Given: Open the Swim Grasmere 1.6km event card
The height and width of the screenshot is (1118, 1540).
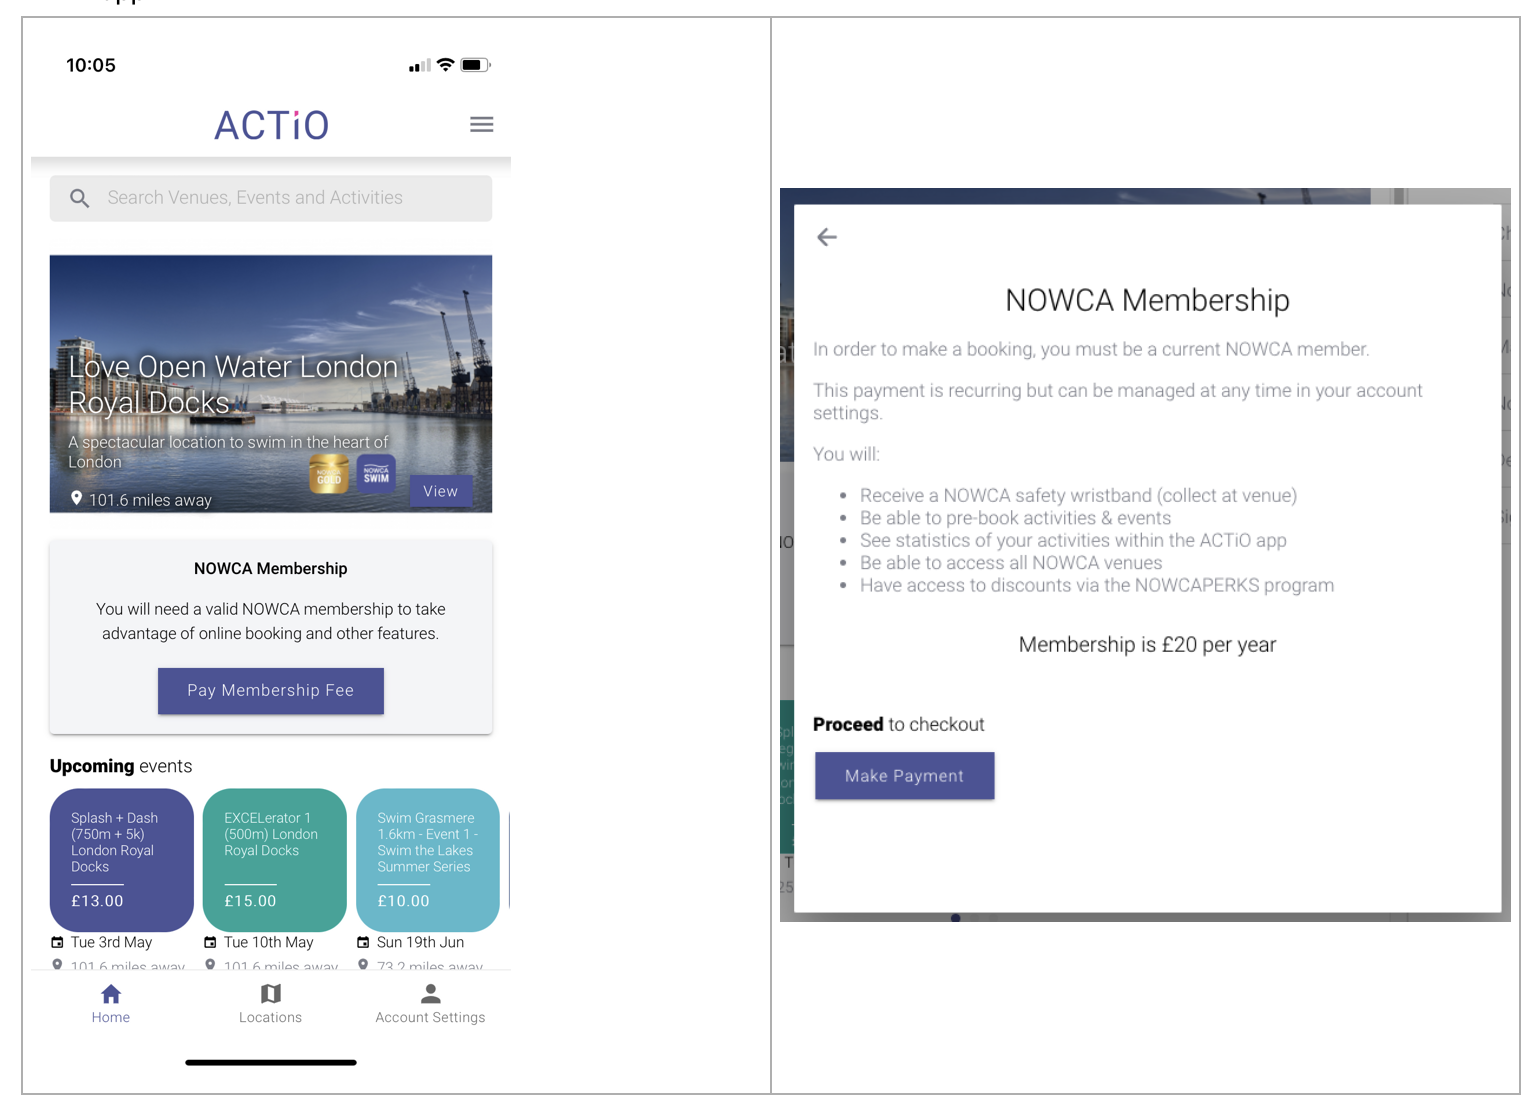Looking at the screenshot, I should click(428, 860).
